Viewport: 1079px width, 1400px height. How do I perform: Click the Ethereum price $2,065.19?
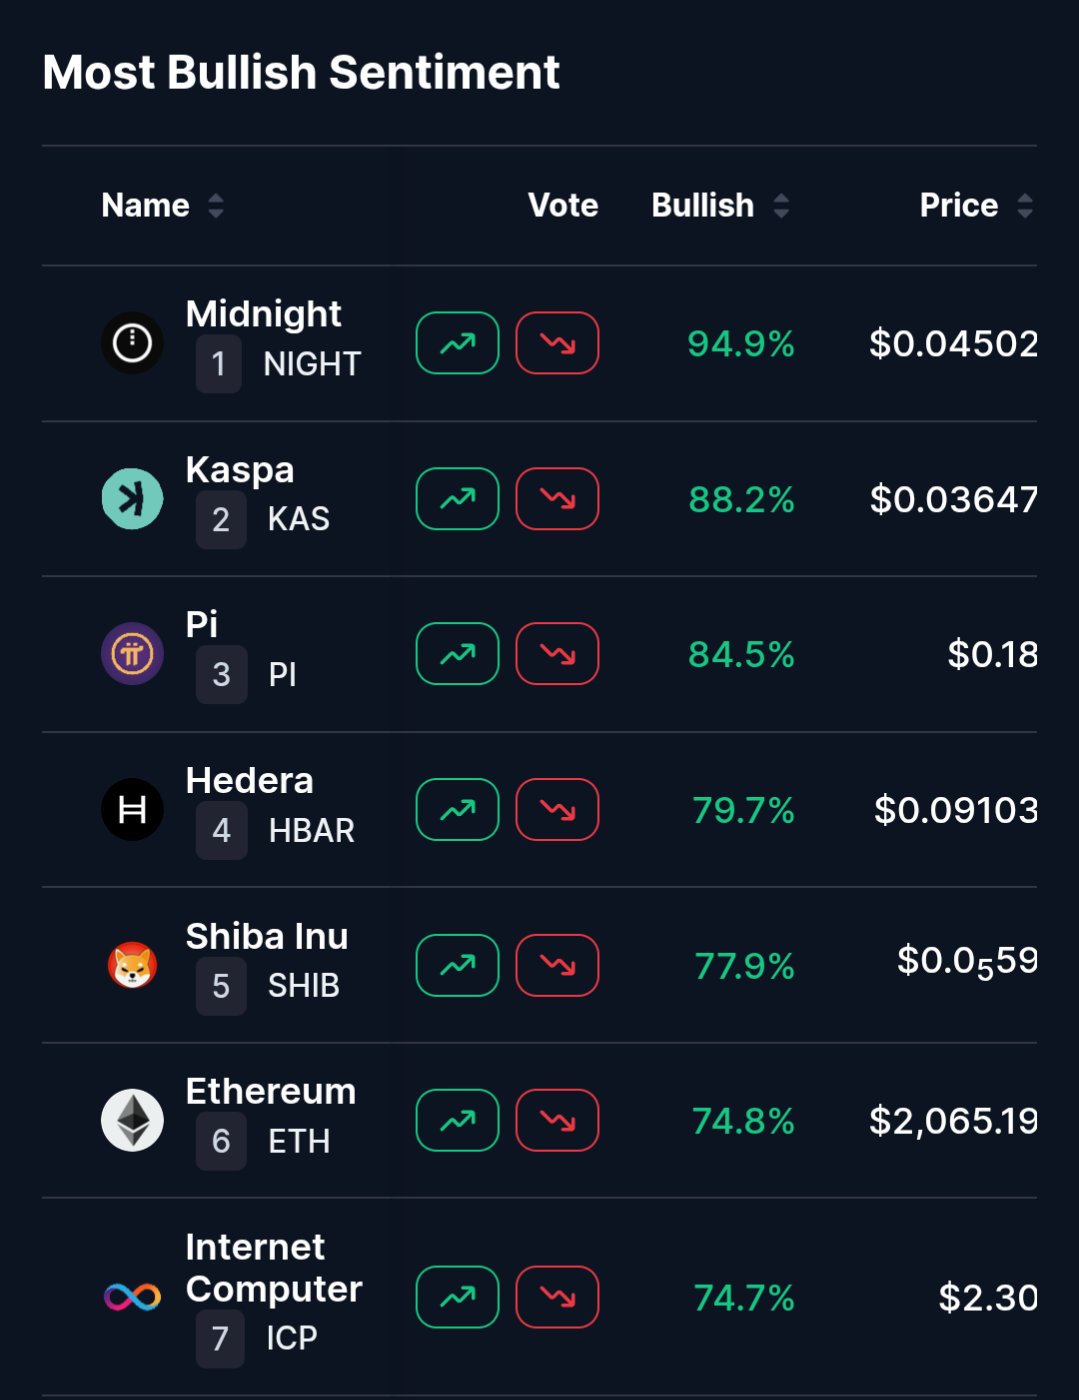(952, 1121)
